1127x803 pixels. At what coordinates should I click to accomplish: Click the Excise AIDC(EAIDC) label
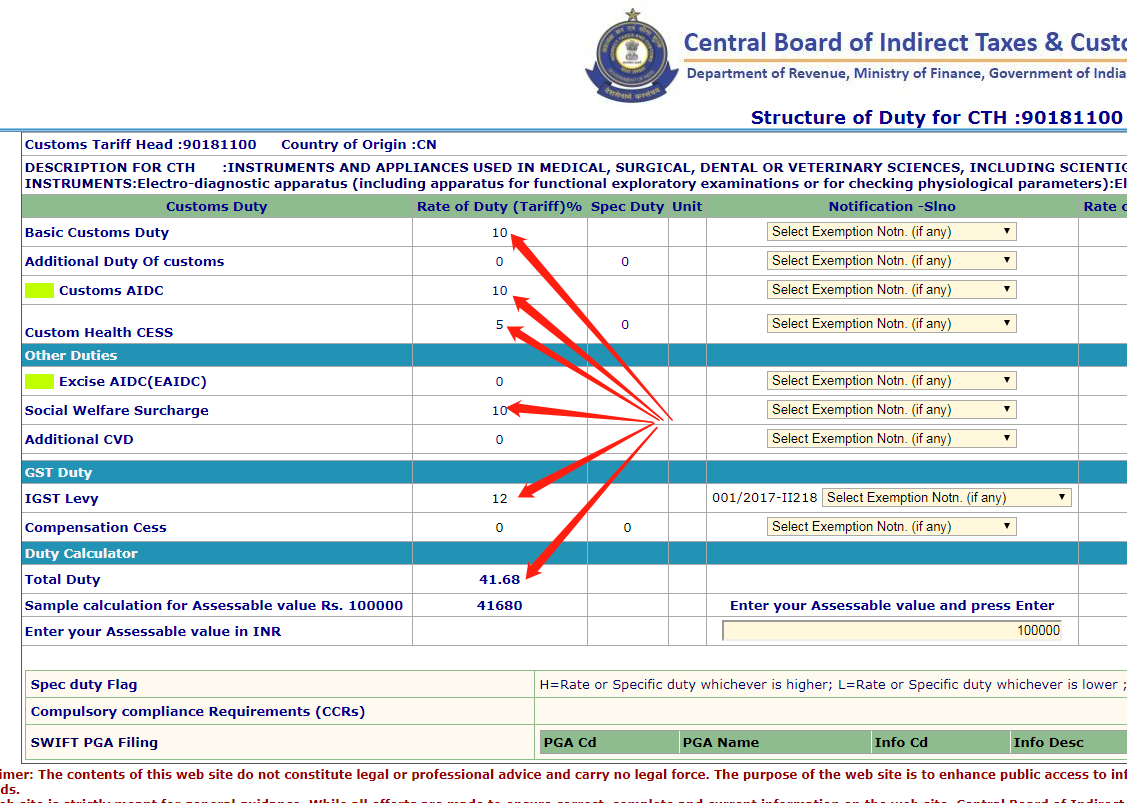133,382
